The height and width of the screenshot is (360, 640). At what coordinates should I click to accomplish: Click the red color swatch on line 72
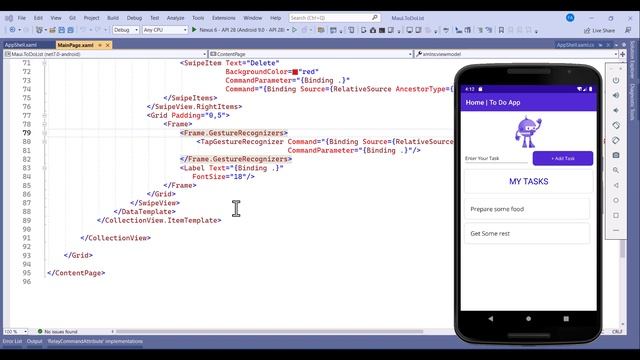pos(295,72)
